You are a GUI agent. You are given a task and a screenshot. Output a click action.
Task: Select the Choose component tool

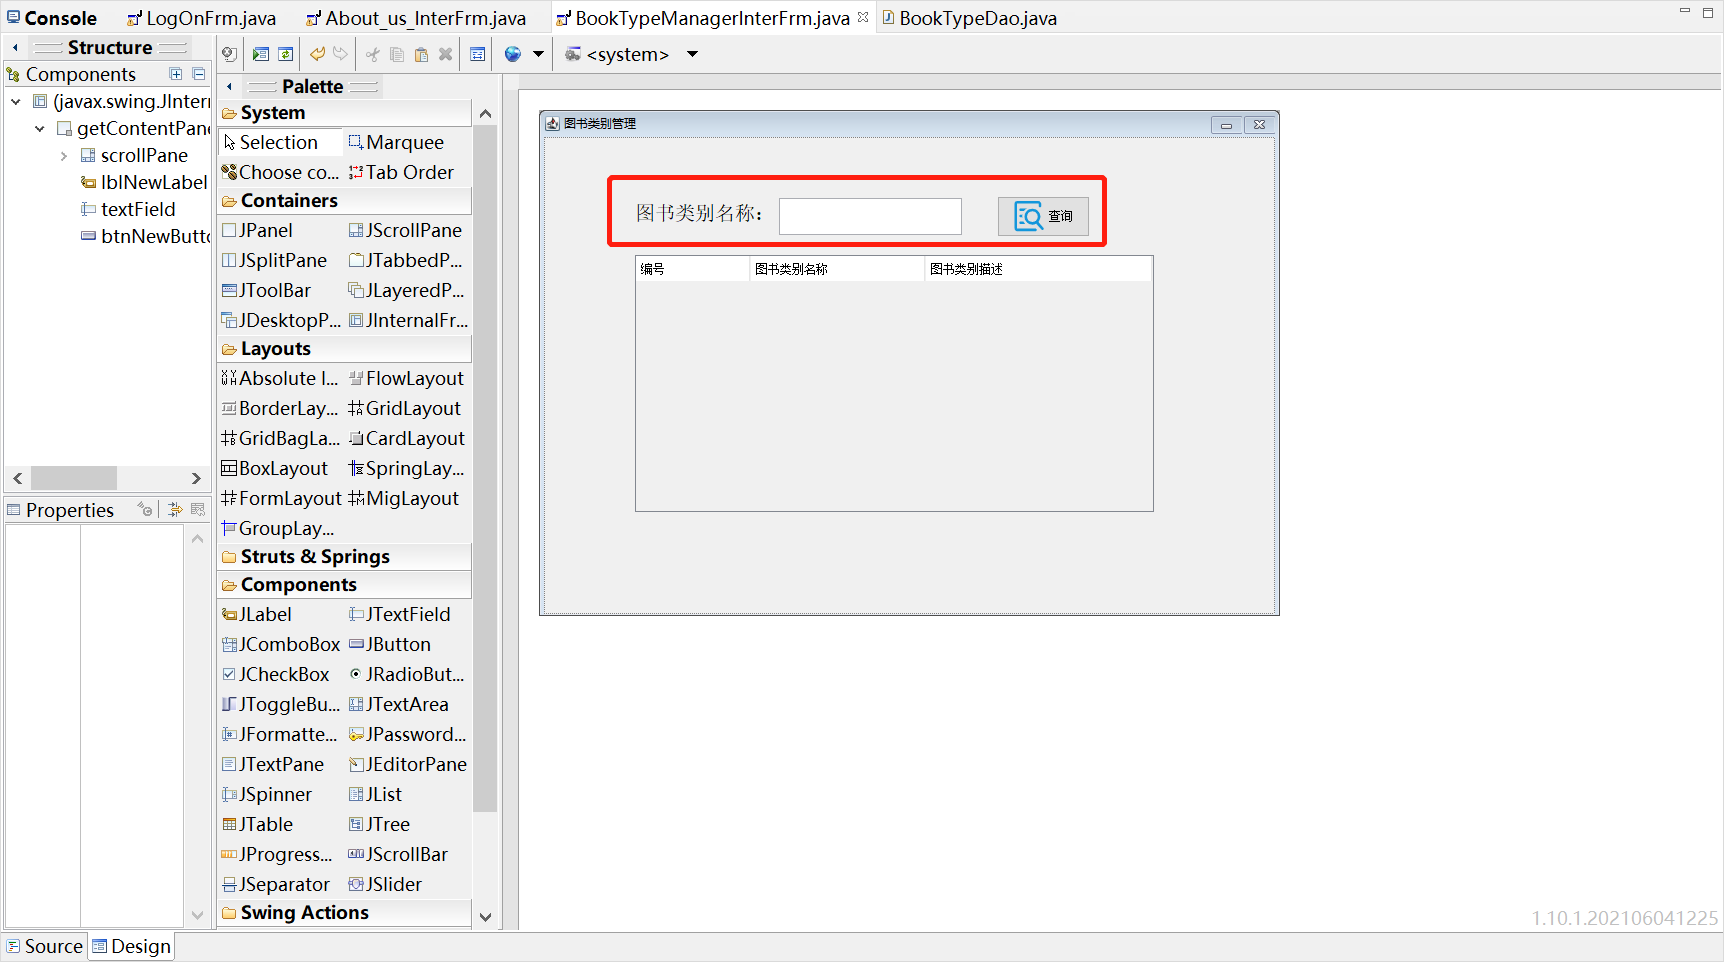point(281,172)
